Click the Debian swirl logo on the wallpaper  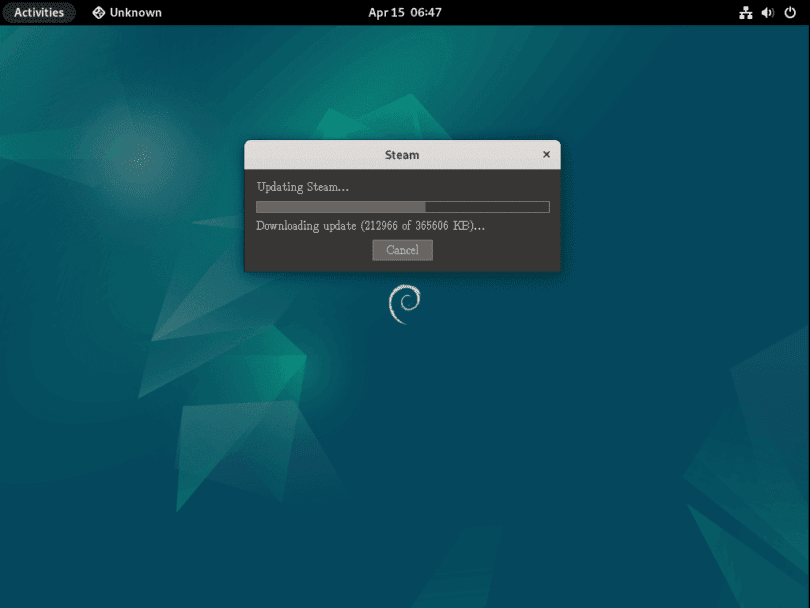point(404,302)
